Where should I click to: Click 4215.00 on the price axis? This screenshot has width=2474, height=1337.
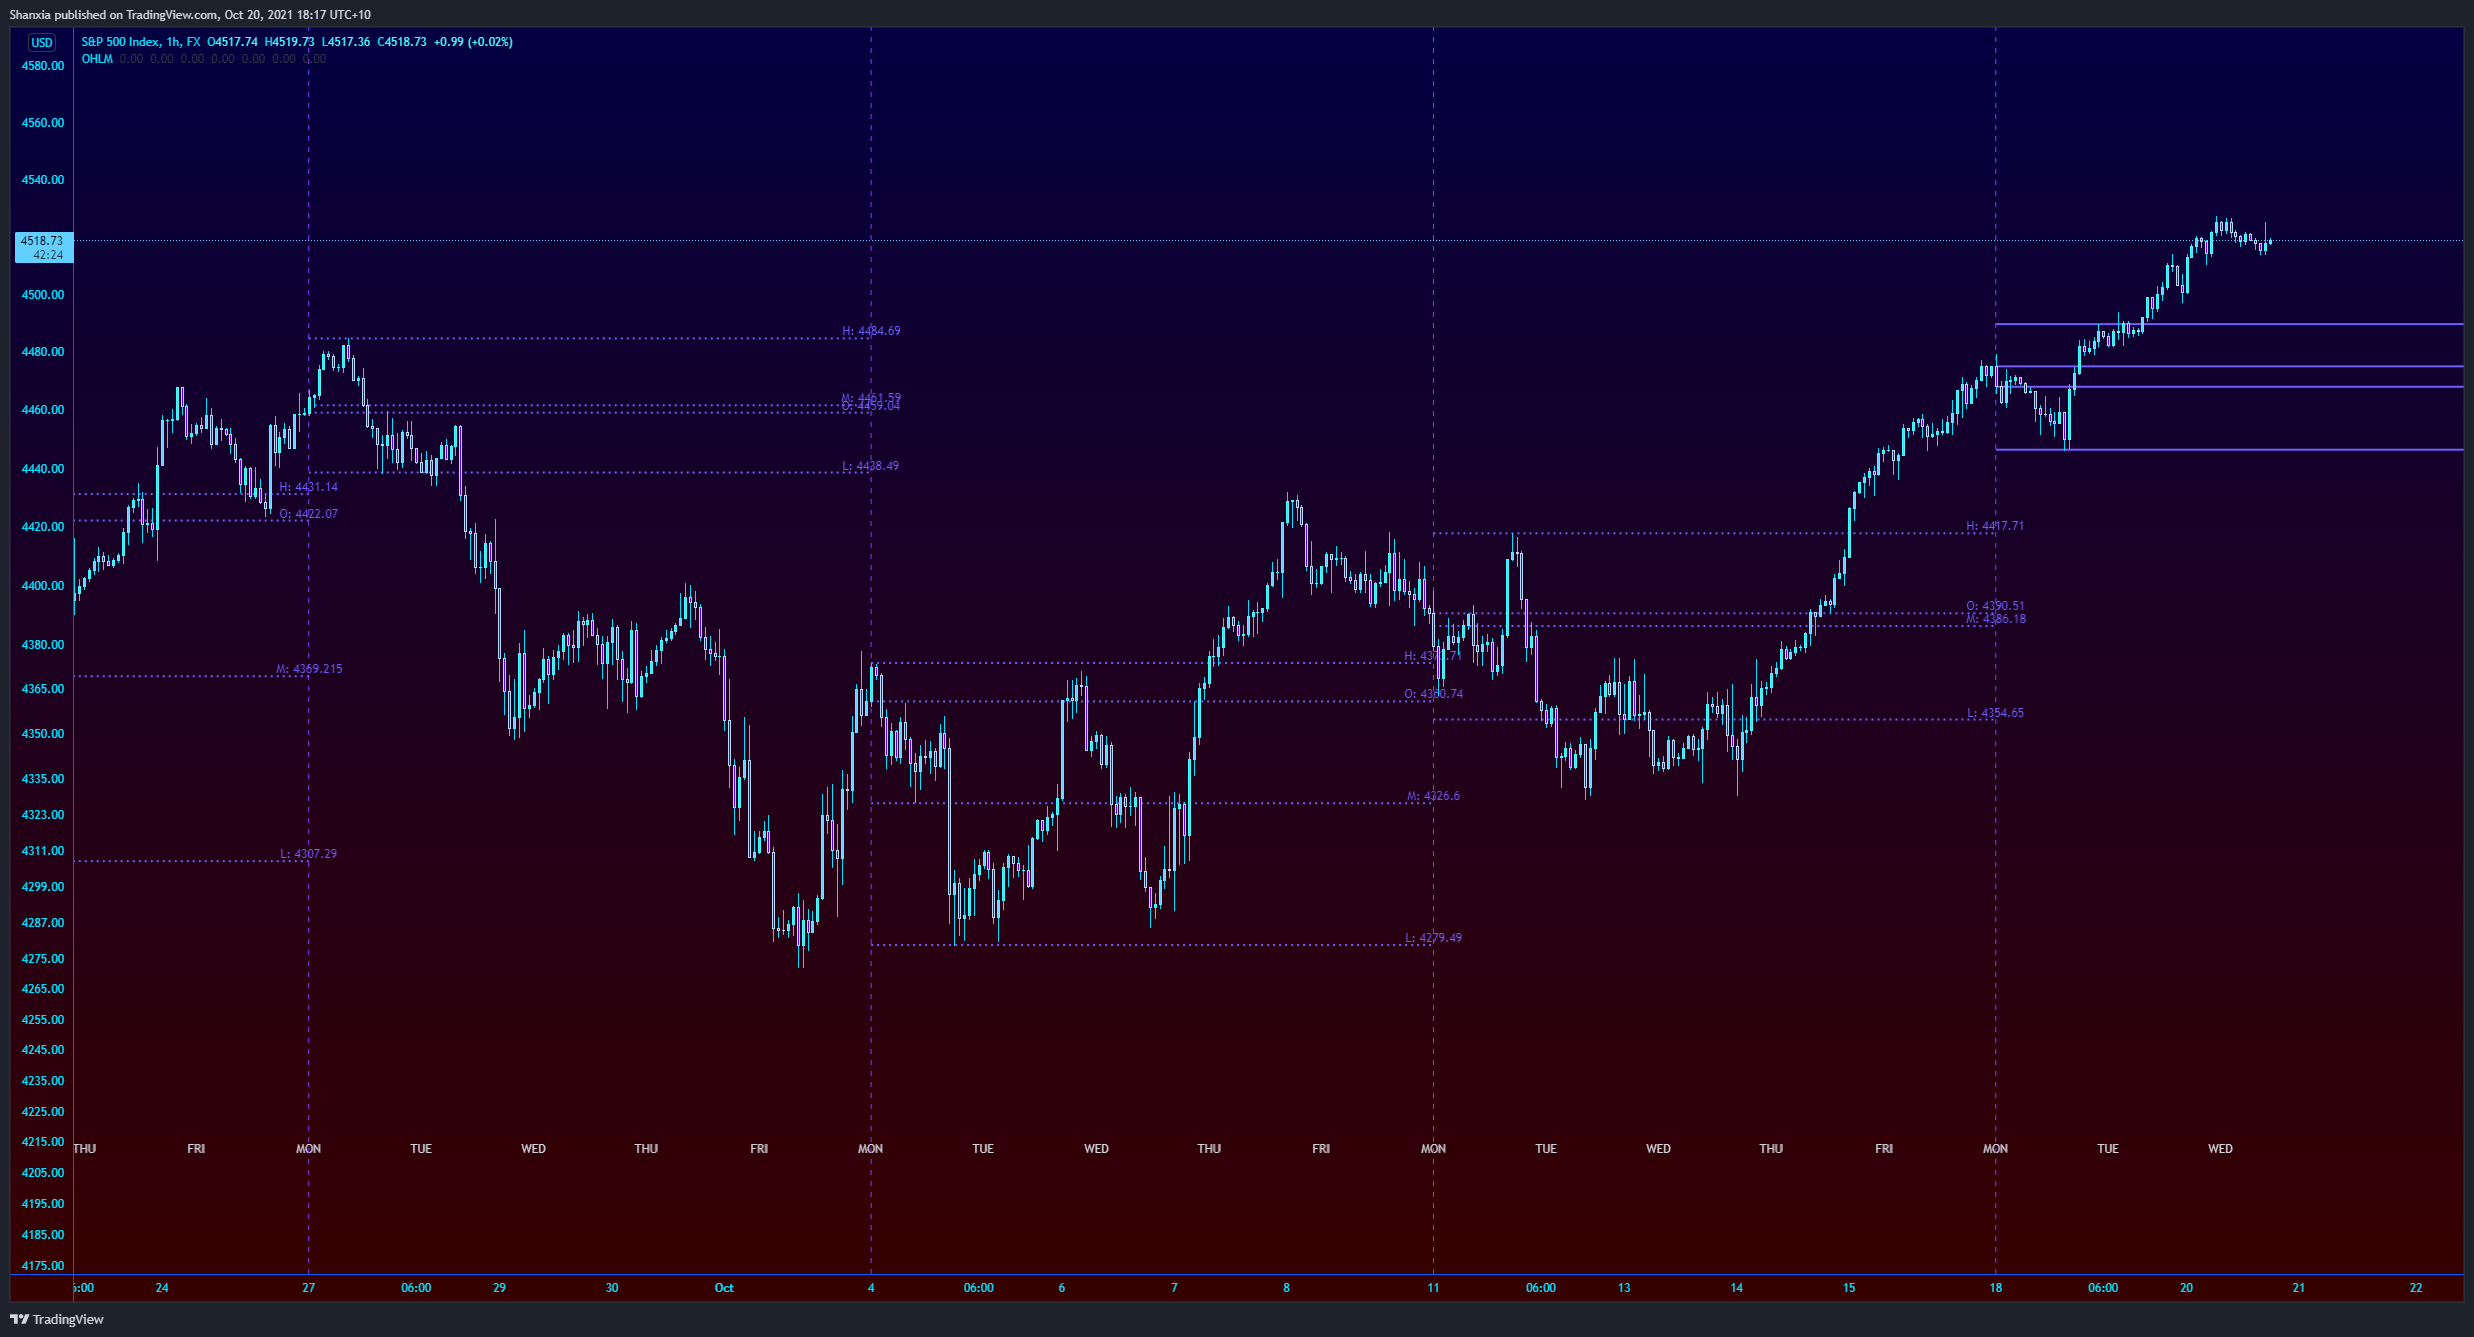42,1142
